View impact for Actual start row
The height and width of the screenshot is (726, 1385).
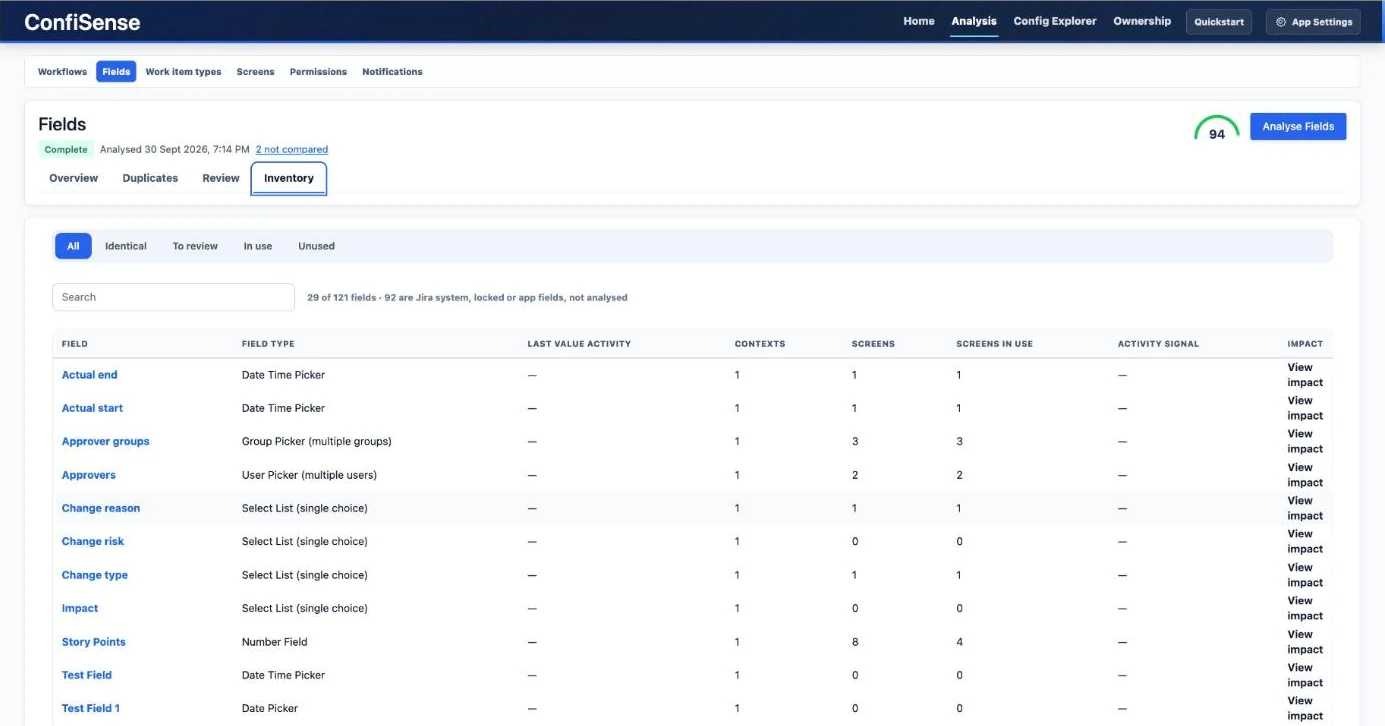point(1305,408)
